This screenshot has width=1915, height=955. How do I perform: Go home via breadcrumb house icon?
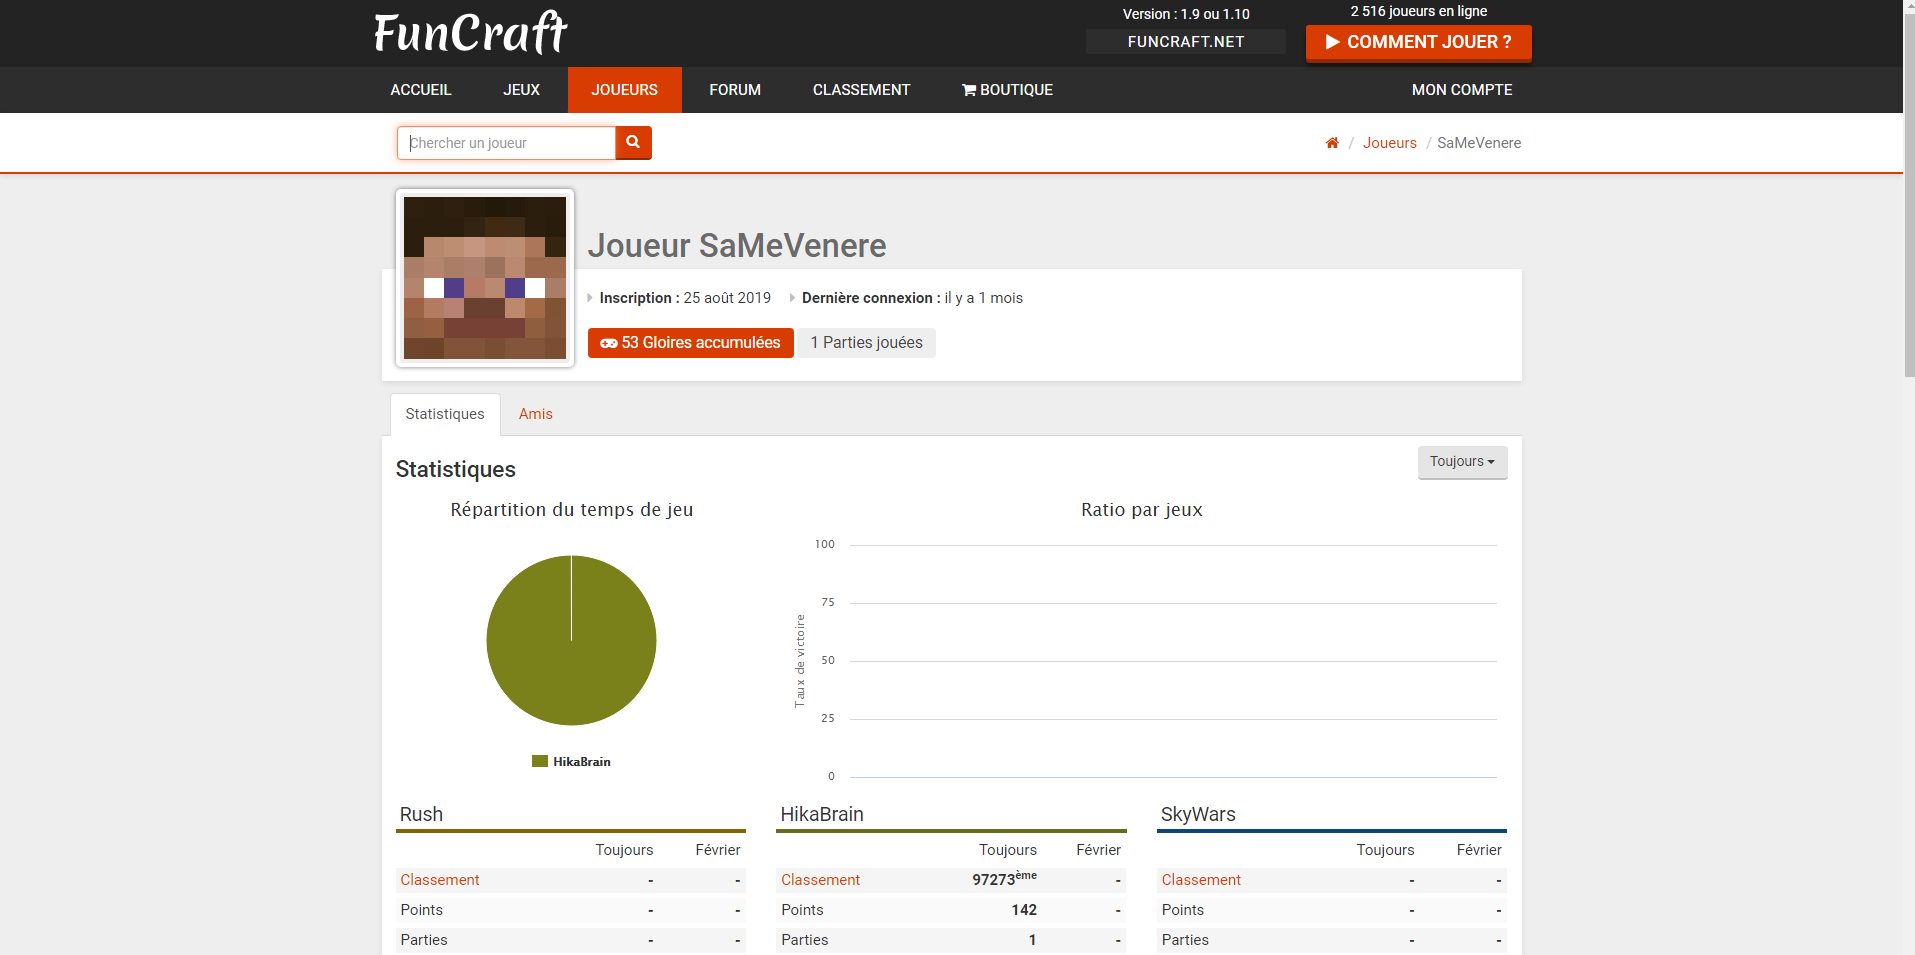[1332, 143]
